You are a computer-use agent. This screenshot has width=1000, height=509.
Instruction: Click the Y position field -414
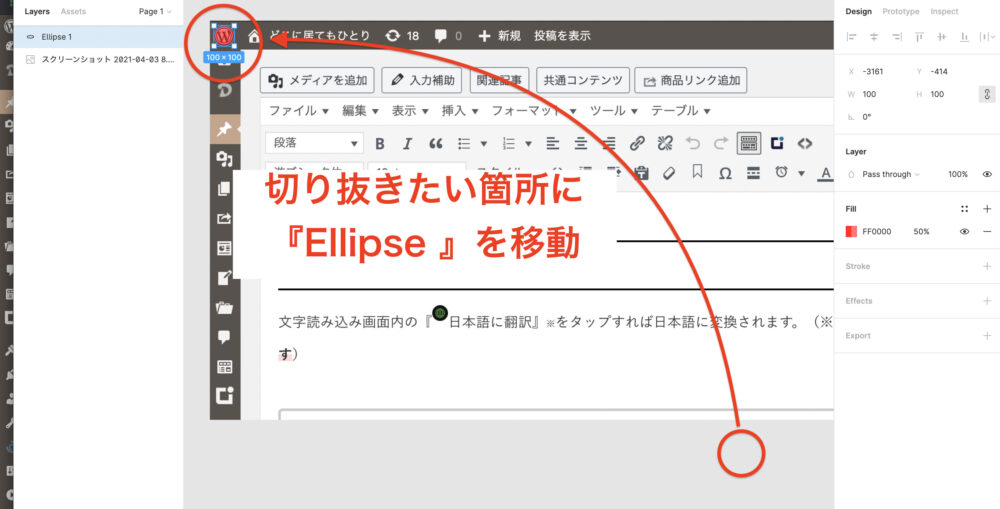[939, 71]
